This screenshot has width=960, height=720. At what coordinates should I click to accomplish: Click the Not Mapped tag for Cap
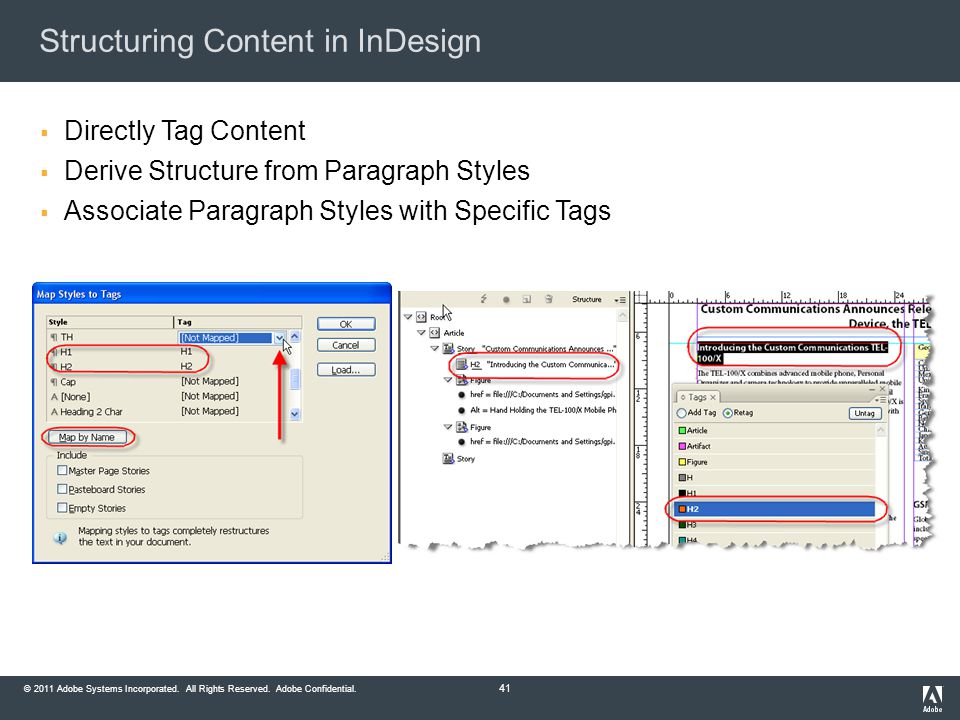coord(210,381)
